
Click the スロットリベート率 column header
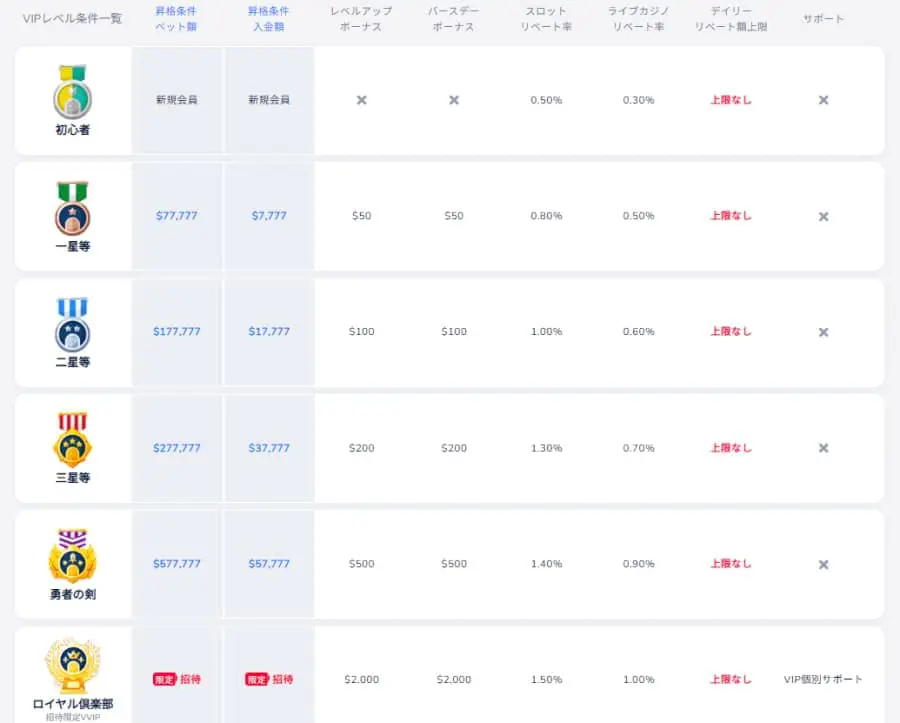(x=546, y=18)
